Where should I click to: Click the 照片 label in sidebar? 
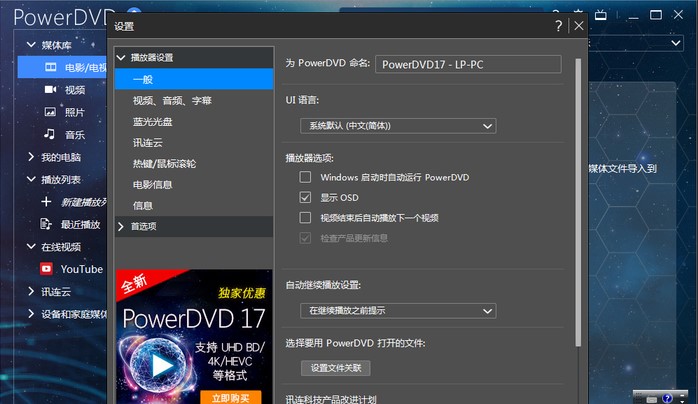75,112
